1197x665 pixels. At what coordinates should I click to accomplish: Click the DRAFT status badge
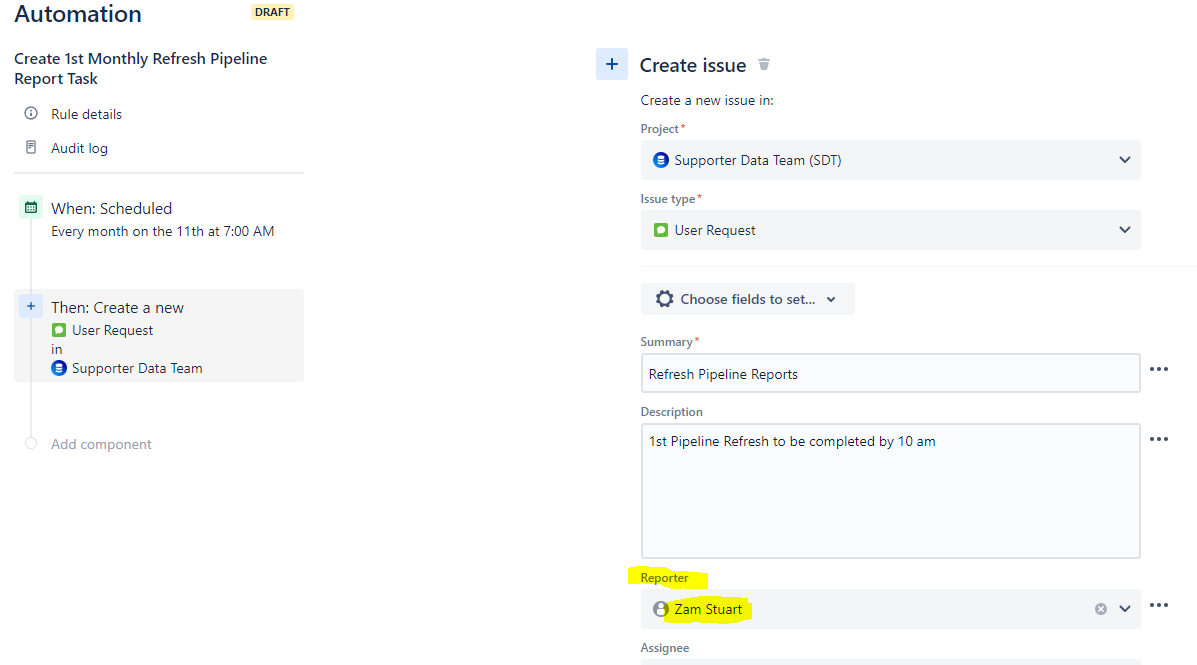click(x=273, y=12)
